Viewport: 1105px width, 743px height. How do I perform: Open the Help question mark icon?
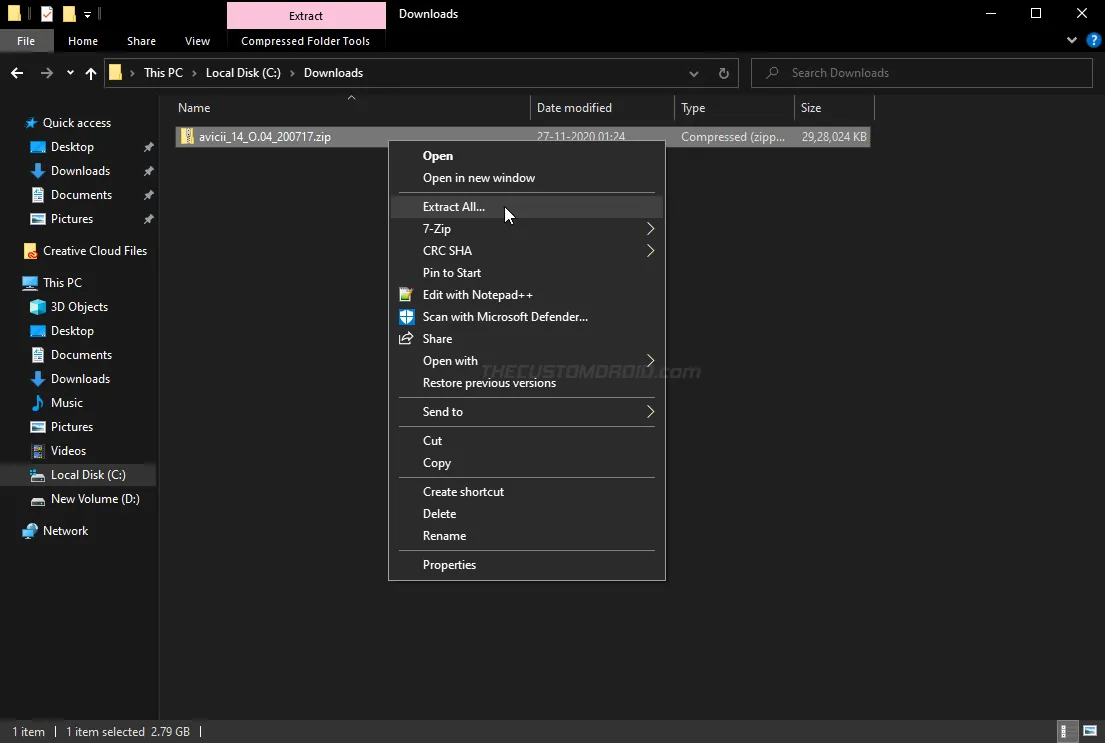[x=1094, y=41]
